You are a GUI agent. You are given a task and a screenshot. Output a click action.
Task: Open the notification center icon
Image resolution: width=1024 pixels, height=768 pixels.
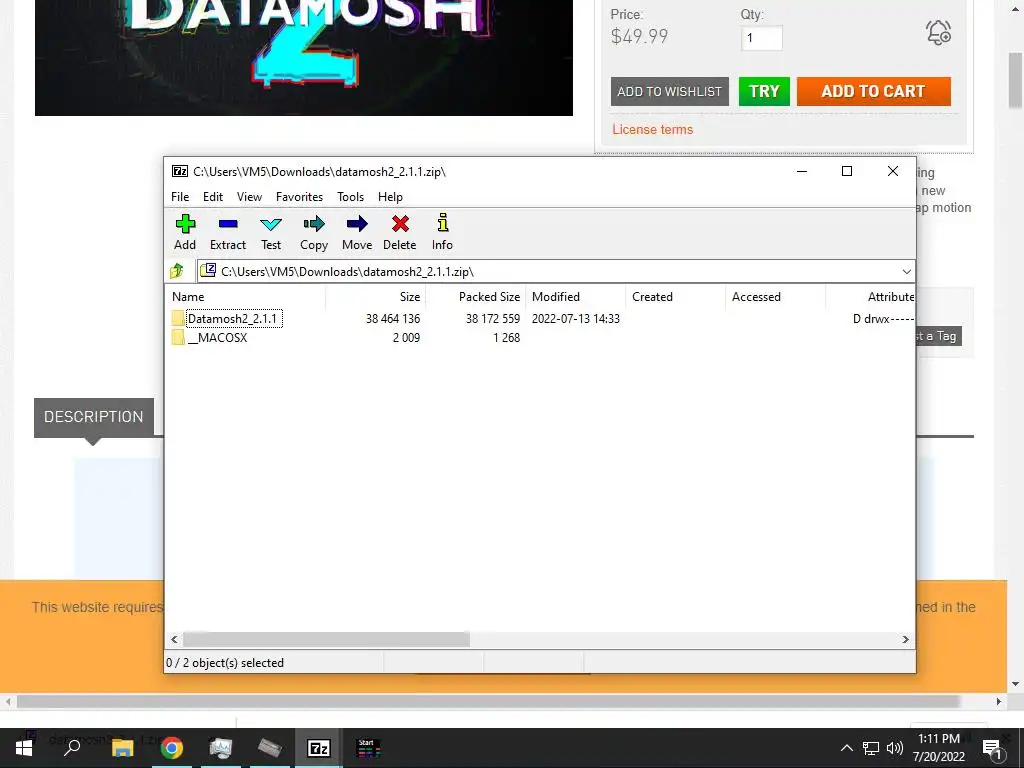[x=993, y=749]
